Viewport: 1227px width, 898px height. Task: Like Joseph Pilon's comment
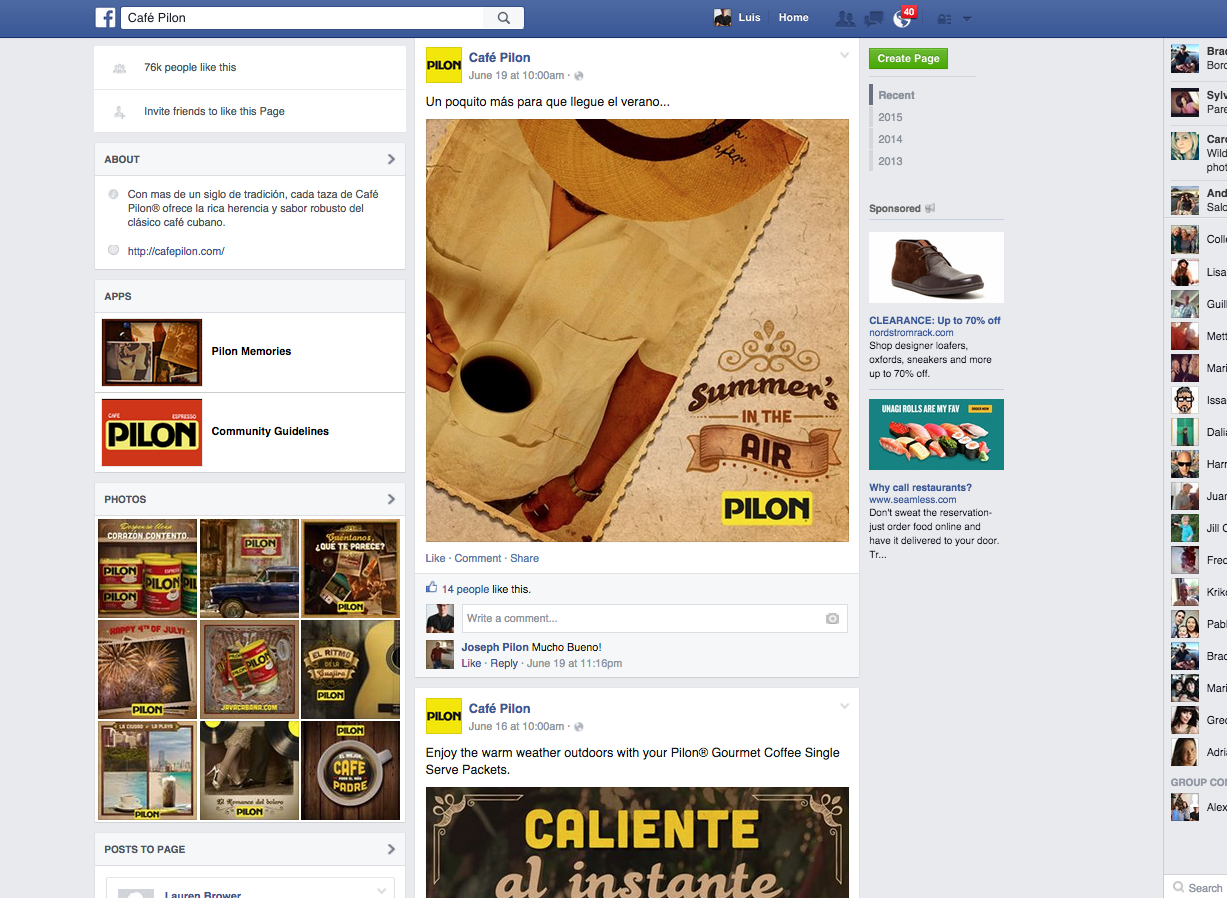pos(471,663)
